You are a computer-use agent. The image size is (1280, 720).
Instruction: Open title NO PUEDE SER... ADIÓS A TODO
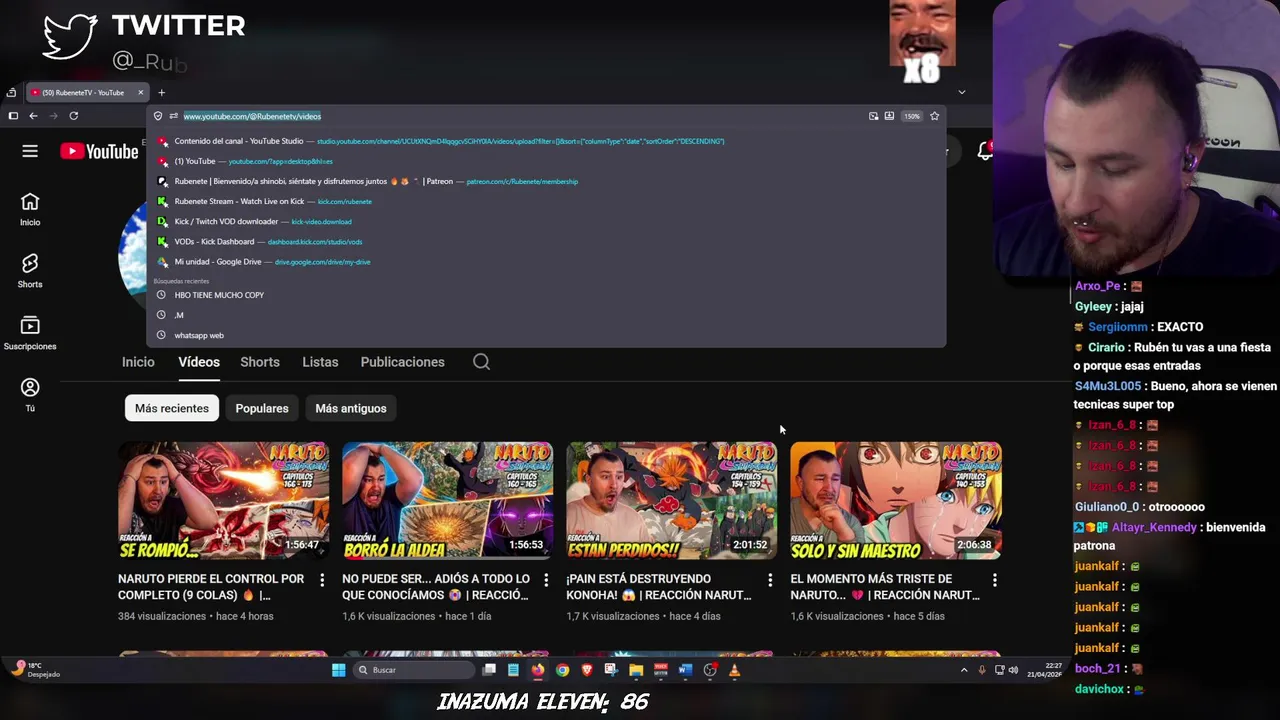tap(436, 587)
